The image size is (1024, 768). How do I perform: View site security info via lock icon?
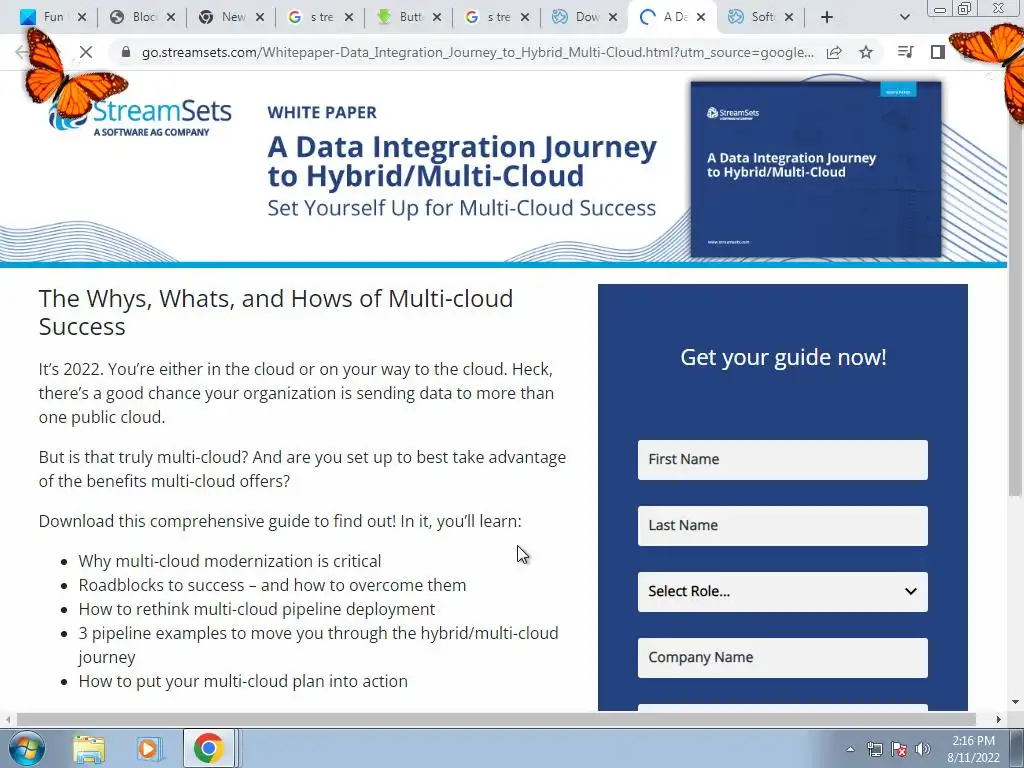click(x=126, y=52)
